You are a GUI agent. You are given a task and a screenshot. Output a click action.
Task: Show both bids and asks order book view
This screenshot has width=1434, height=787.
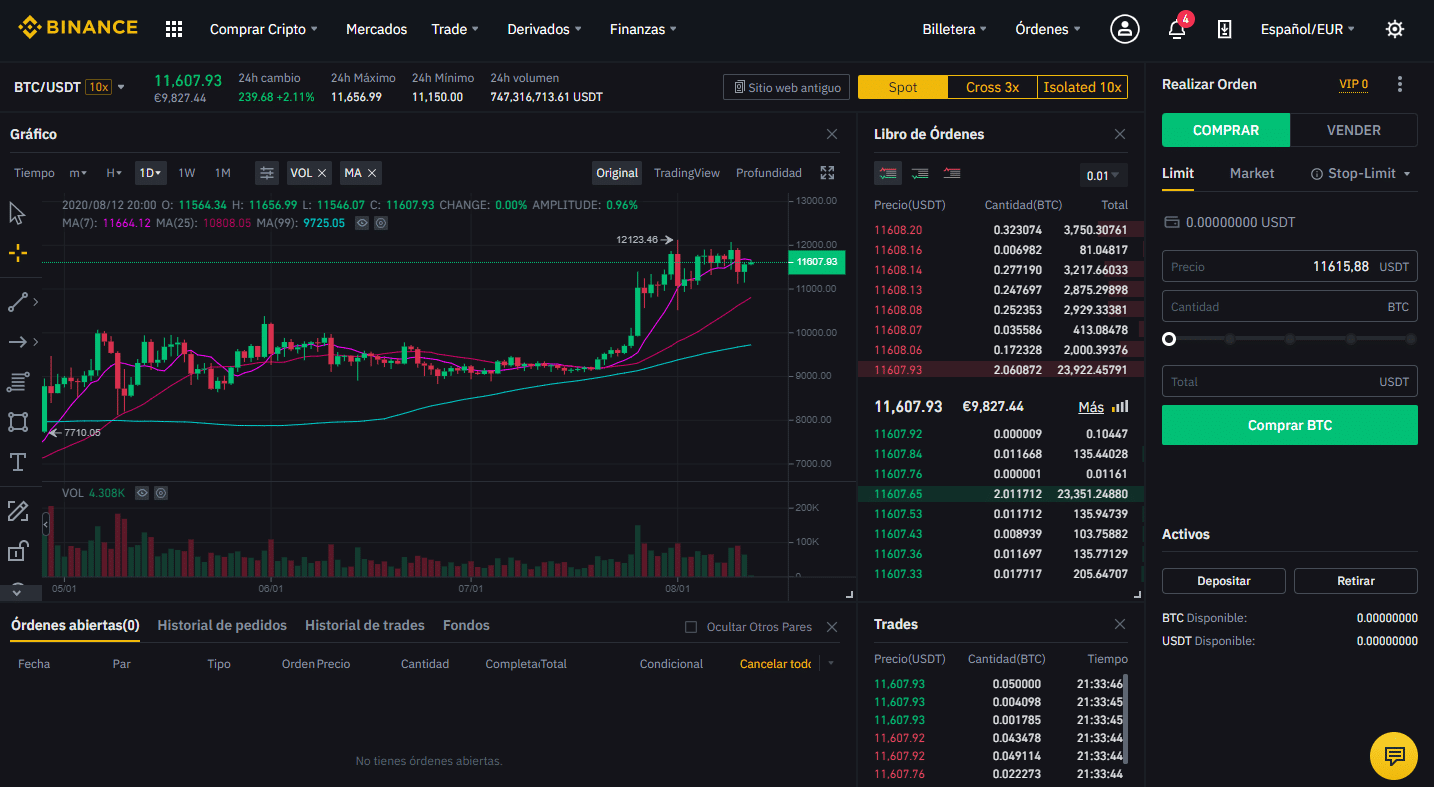coord(888,173)
